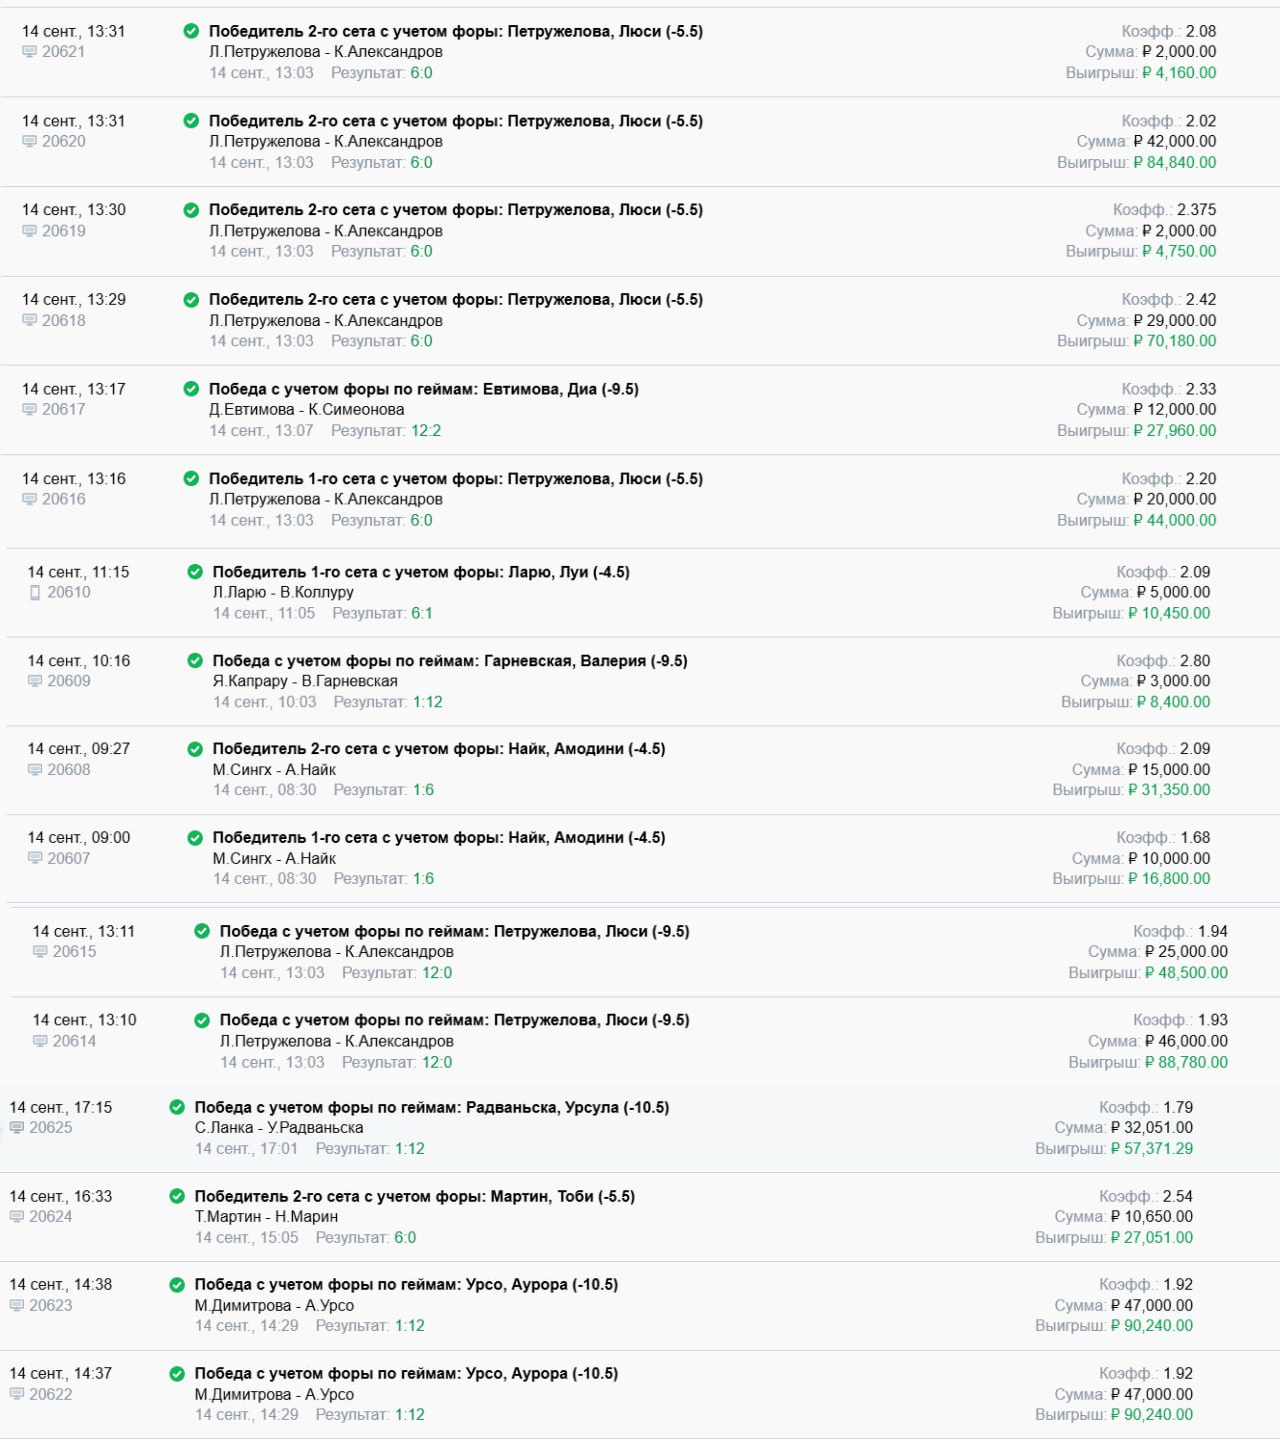Open the Т.Мартин - Н.Марин match

266,1216
